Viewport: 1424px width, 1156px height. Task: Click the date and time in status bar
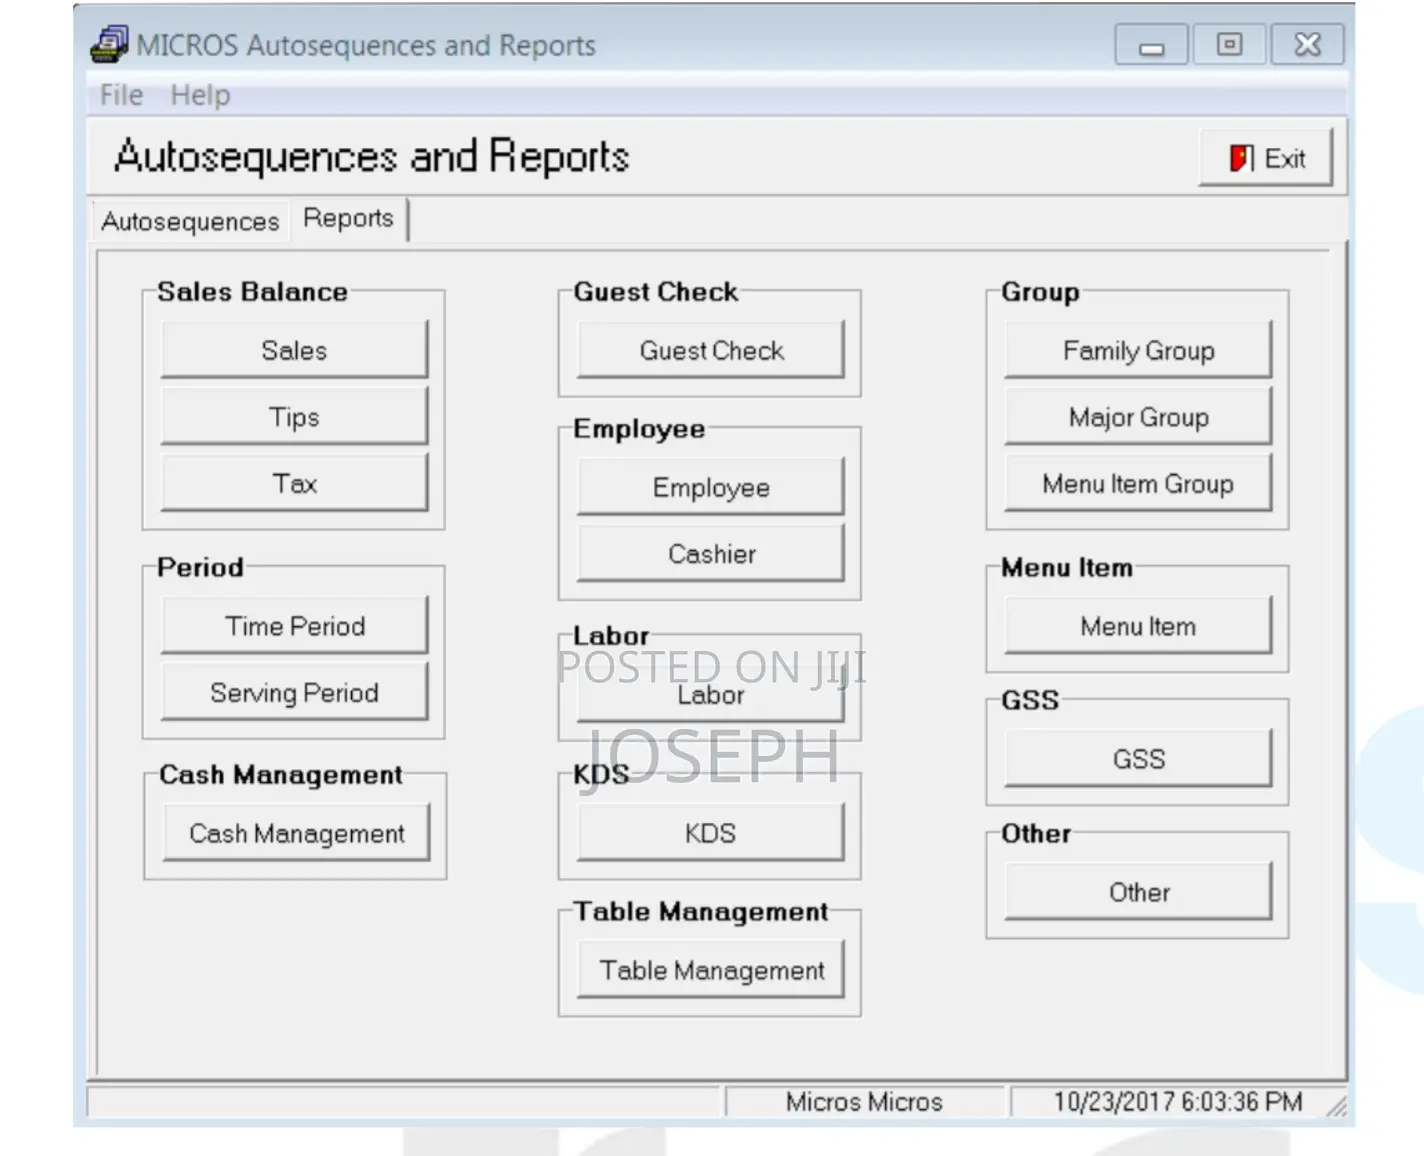(x=1177, y=1101)
